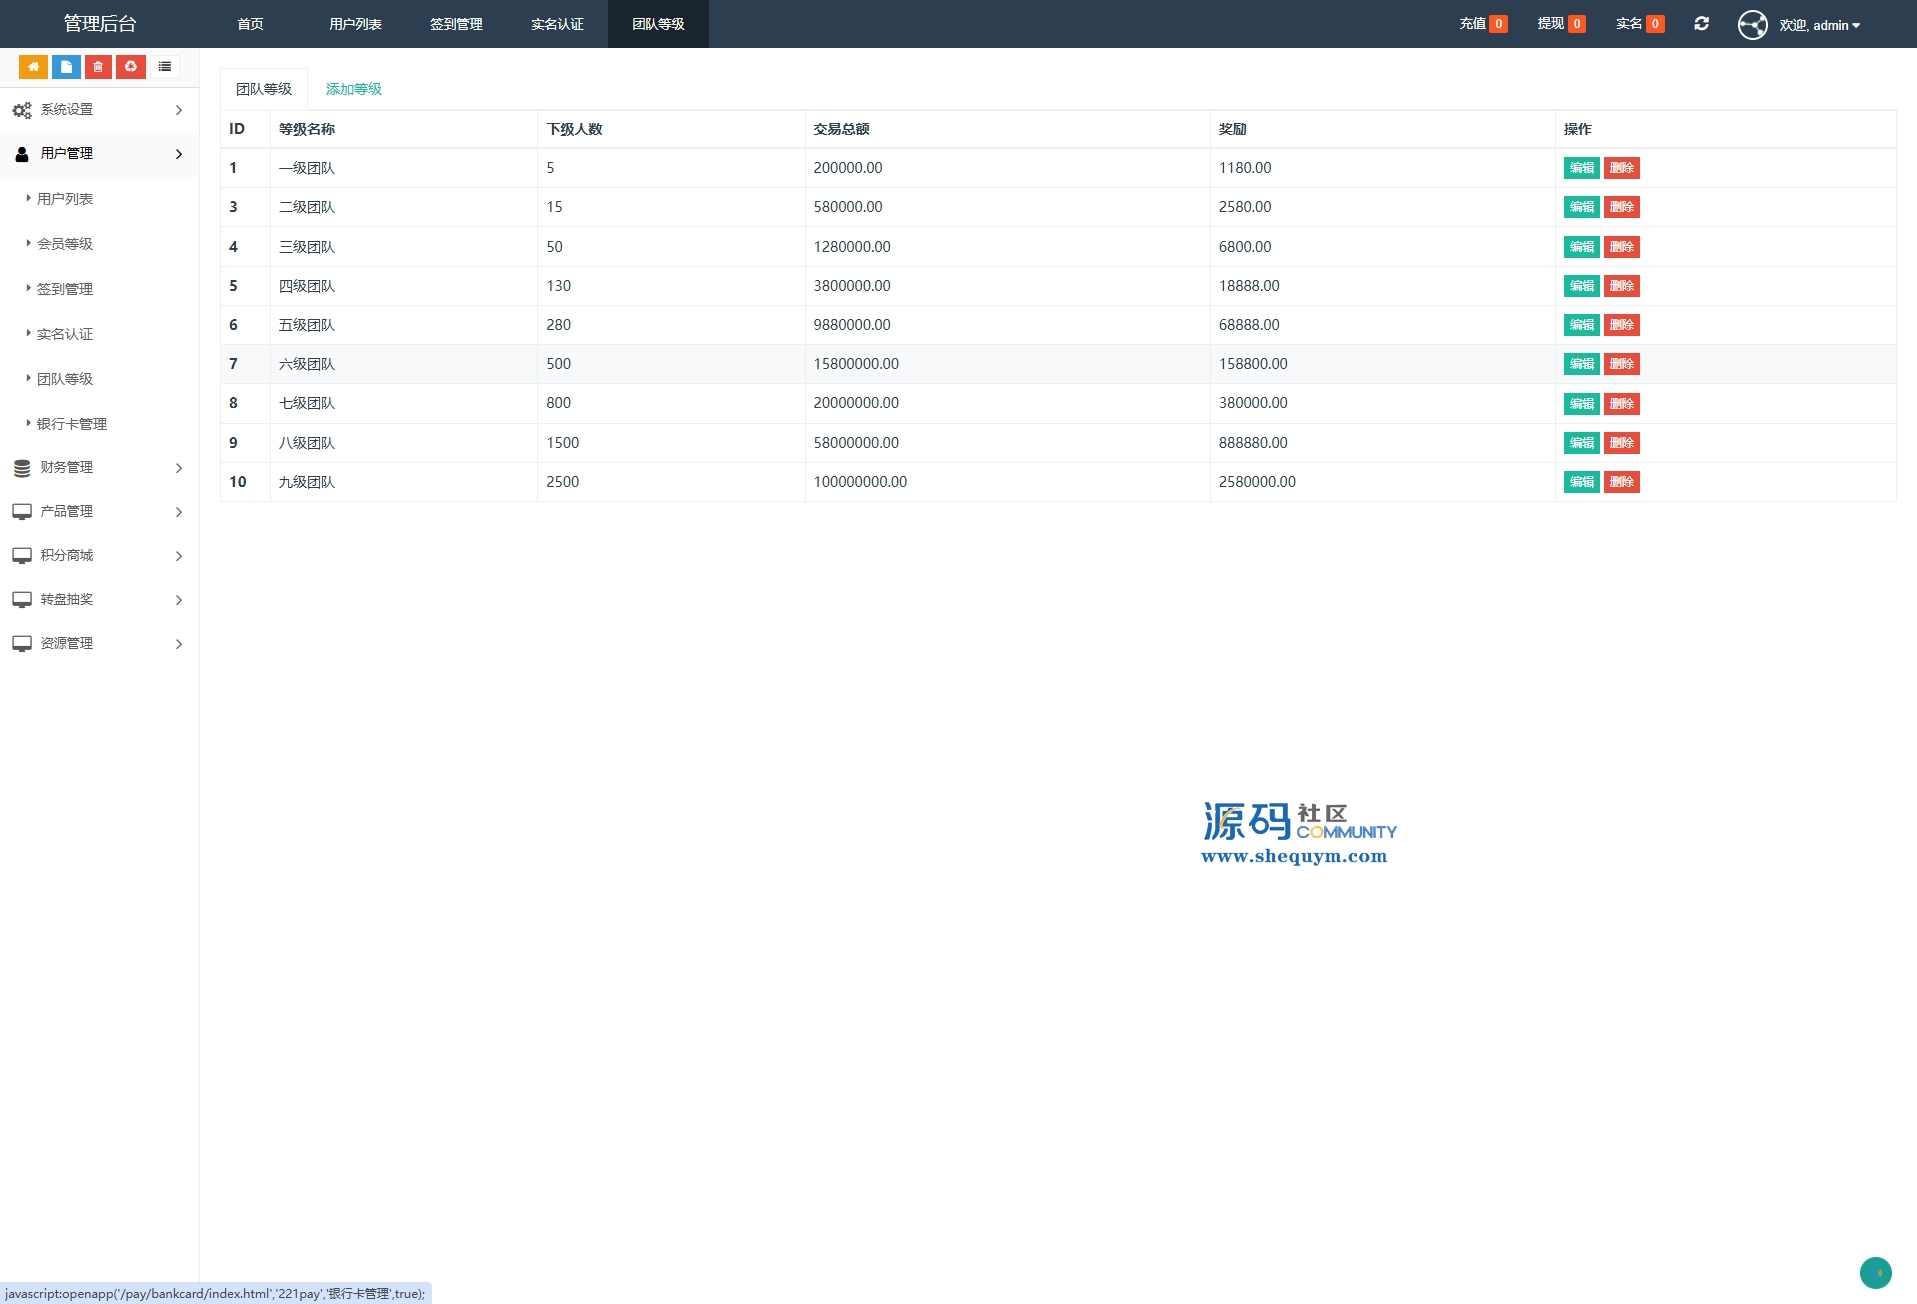
Task: Open 银行卡管理 in the sidebar submenu
Action: (x=72, y=424)
